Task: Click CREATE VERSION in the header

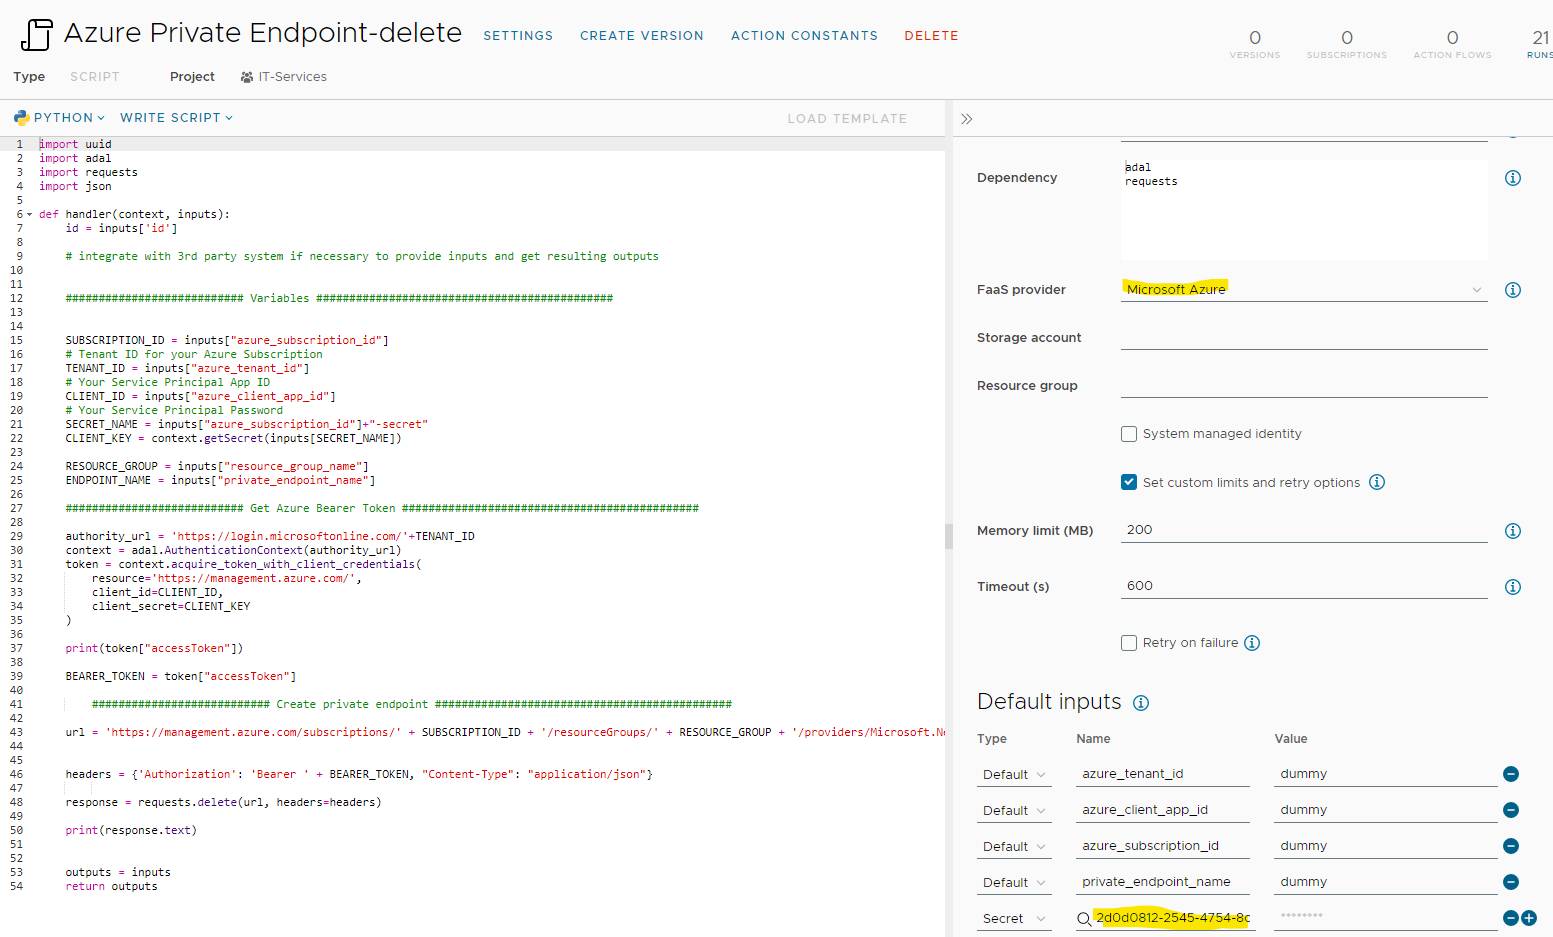Action: pos(642,36)
